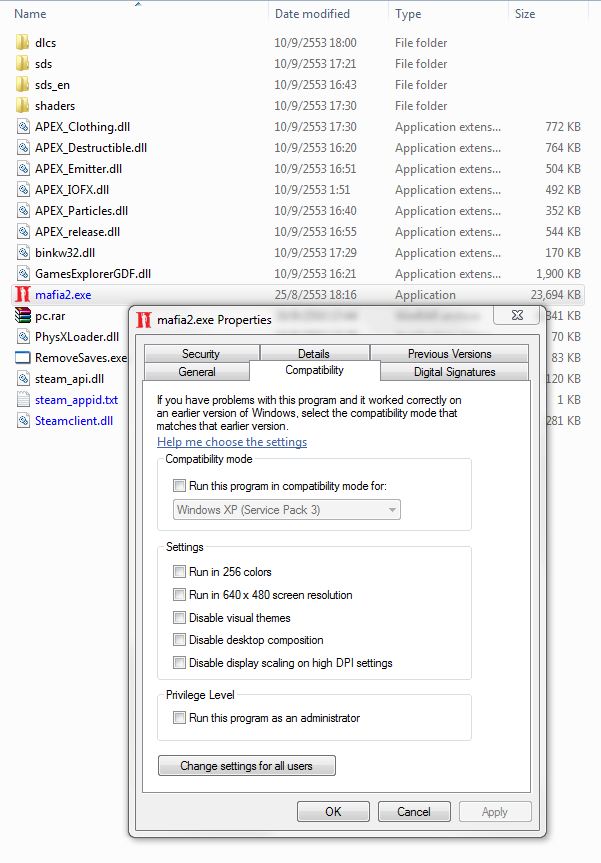
Task: Select the sds folder icon
Action: pos(23,63)
